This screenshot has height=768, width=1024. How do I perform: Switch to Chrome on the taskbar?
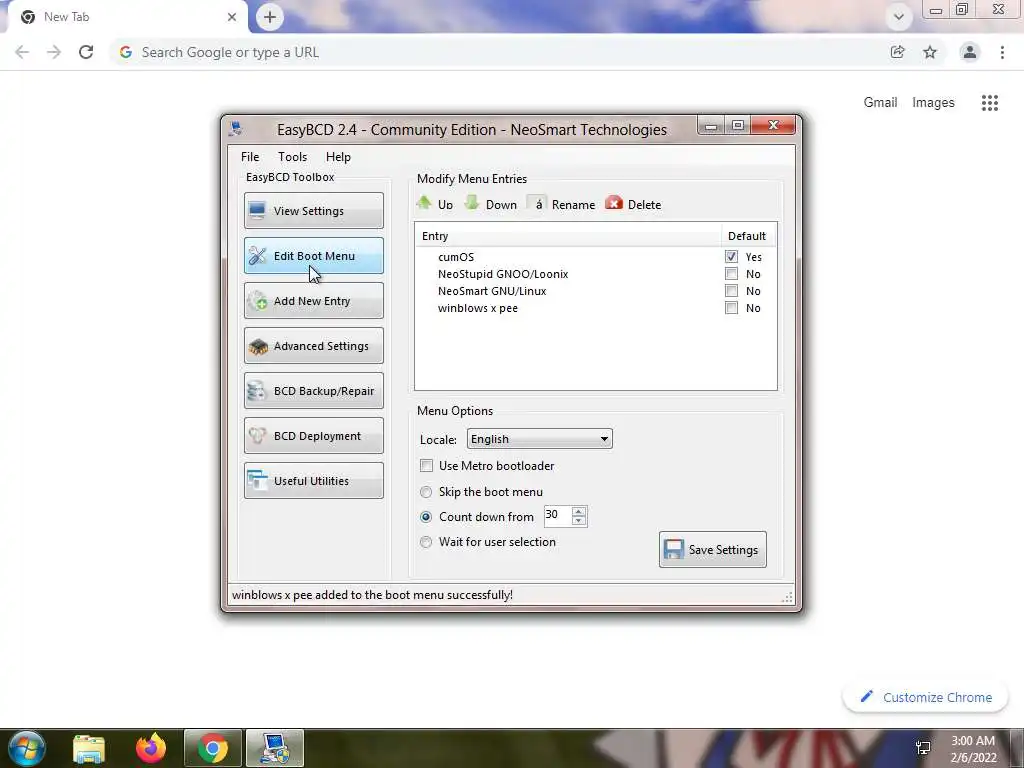pyautogui.click(x=213, y=748)
